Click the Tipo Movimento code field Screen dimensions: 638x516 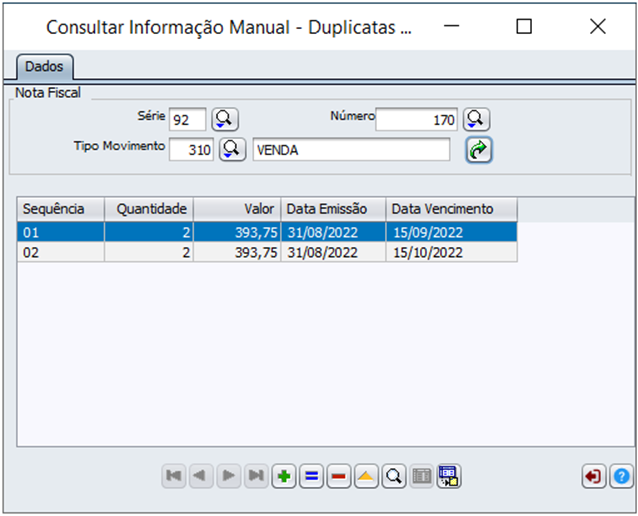pyautogui.click(x=192, y=149)
